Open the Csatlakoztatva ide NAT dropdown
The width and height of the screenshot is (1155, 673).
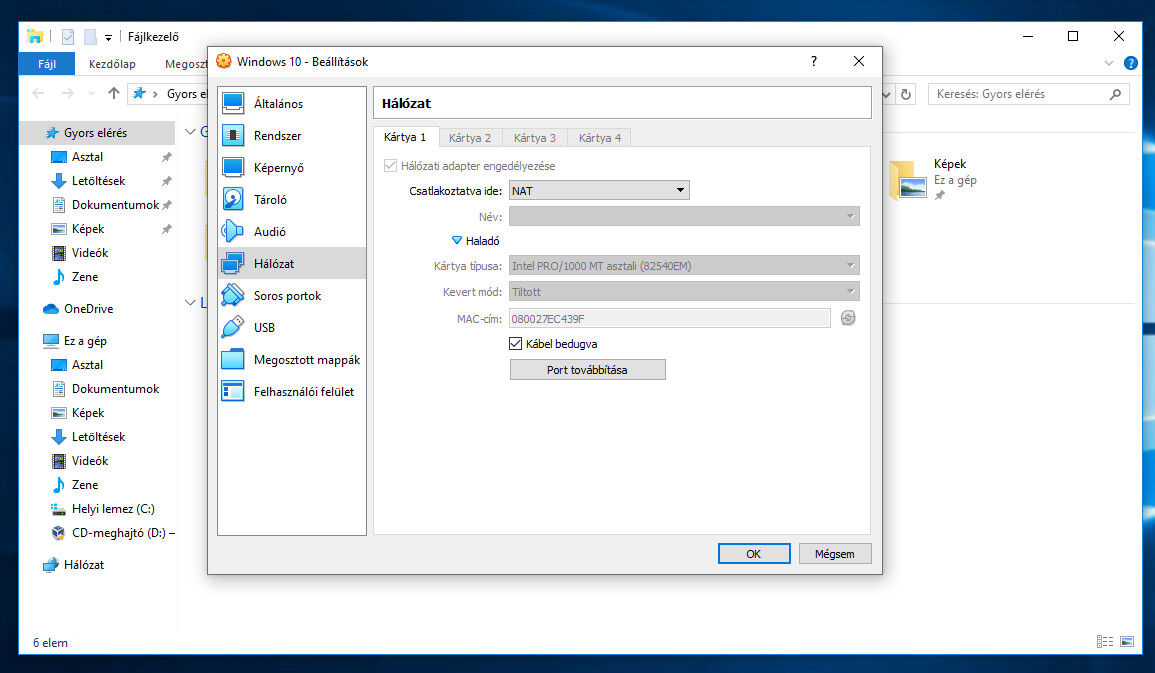click(599, 191)
